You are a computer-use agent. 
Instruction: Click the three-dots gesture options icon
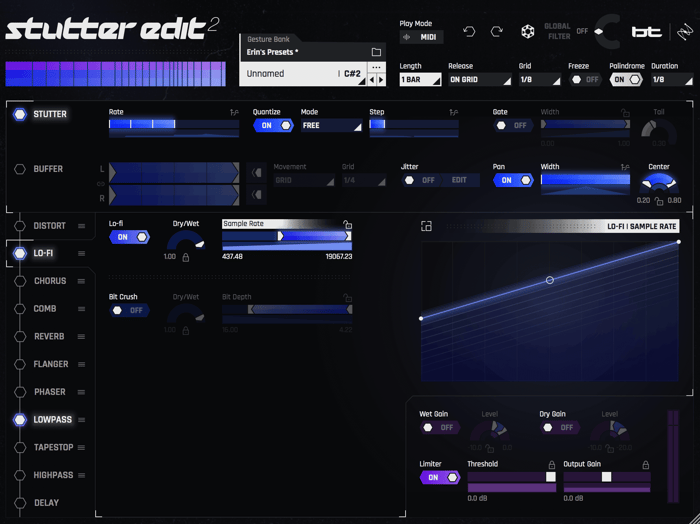click(376, 68)
